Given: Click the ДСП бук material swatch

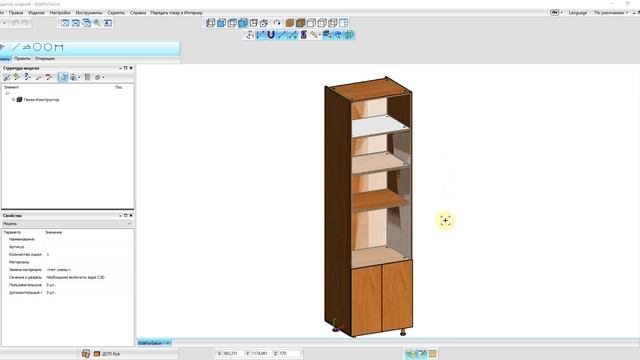Looking at the screenshot, I should (x=97, y=354).
